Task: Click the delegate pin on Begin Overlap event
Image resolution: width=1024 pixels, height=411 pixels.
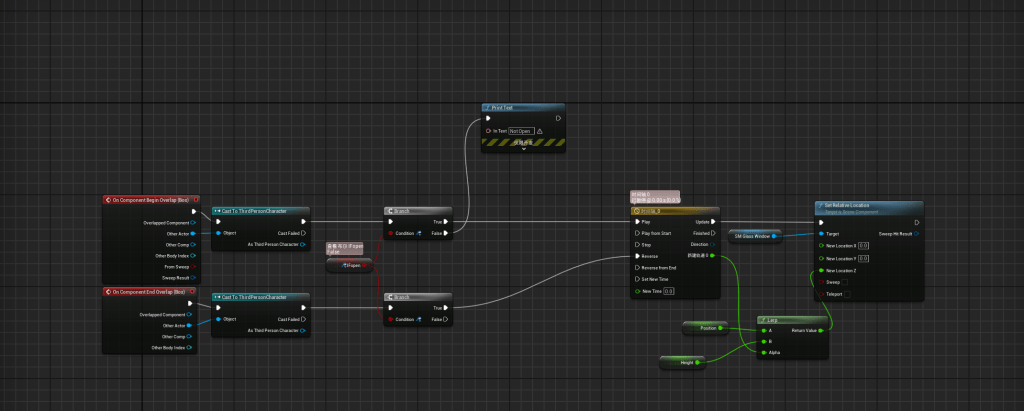Action: point(194,200)
